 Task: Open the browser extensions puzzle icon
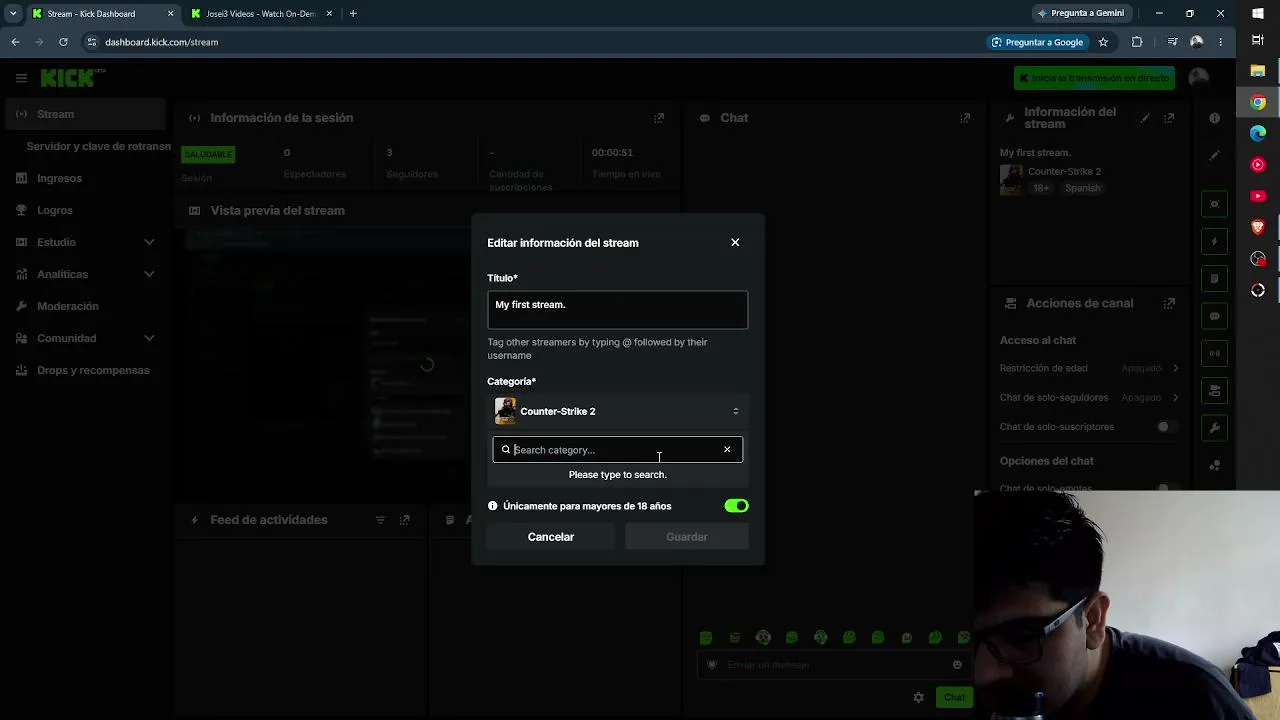click(1137, 42)
